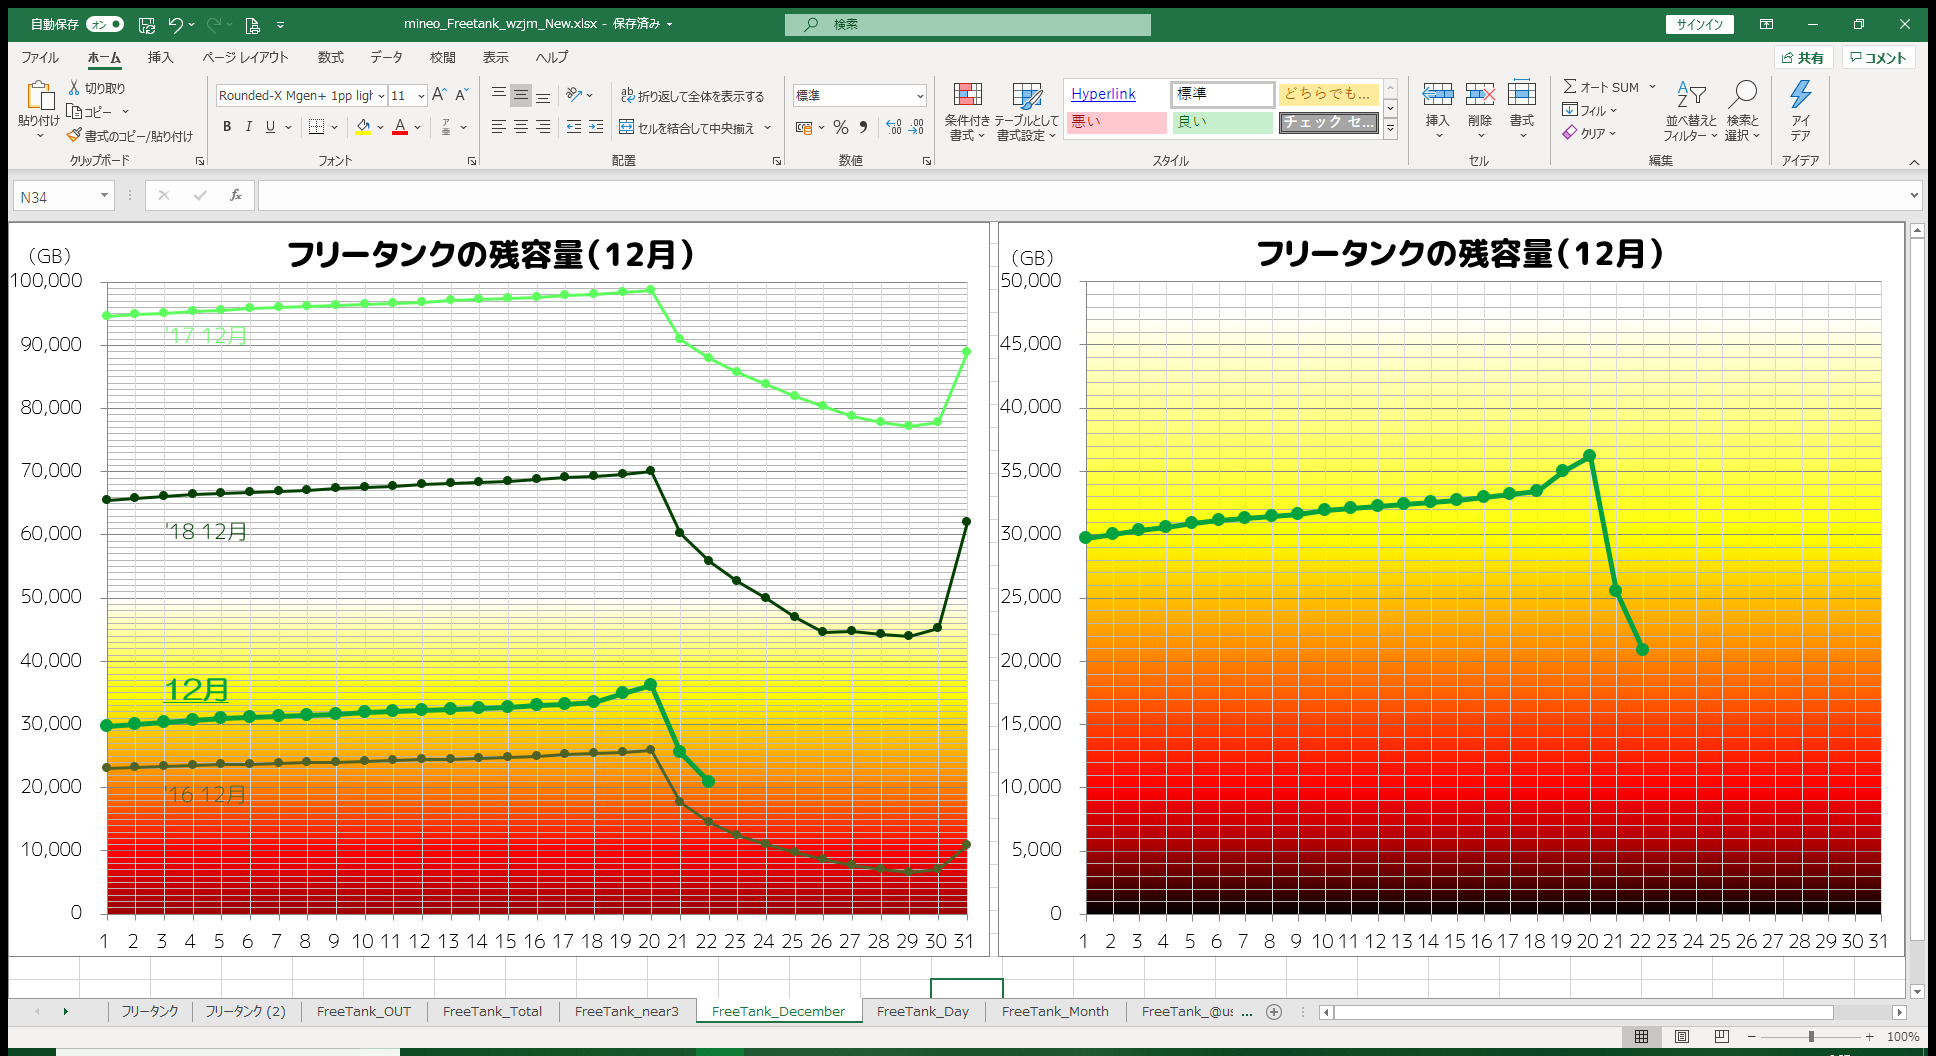Viewport: 1936px width, 1056px height.
Task: Apply the Hyperlink cell style
Action: pos(1103,94)
